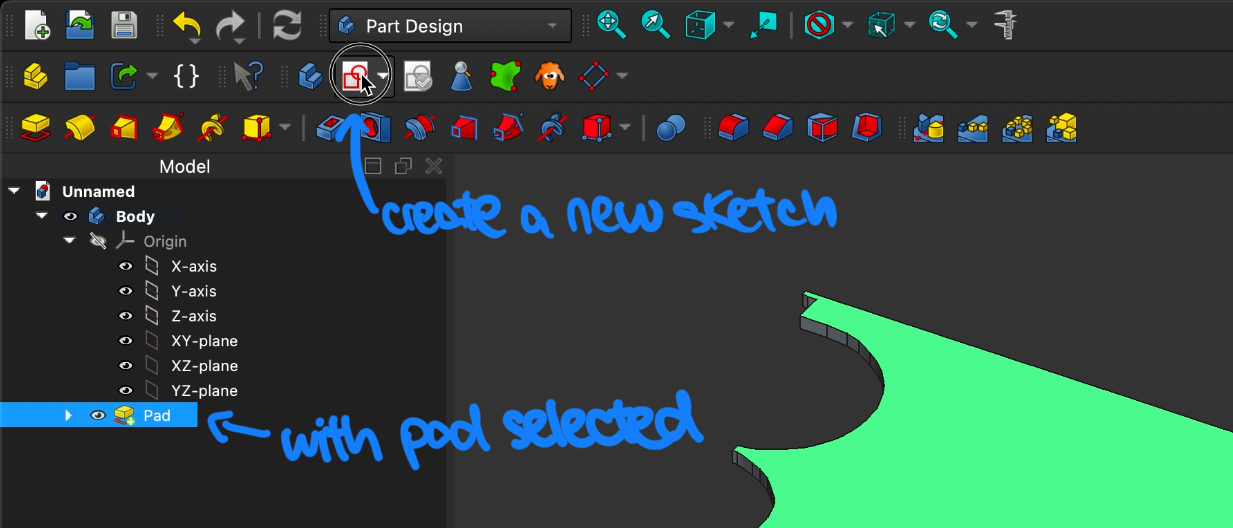Hide the XY-plane using its eye icon
1233x528 pixels.
[126, 341]
